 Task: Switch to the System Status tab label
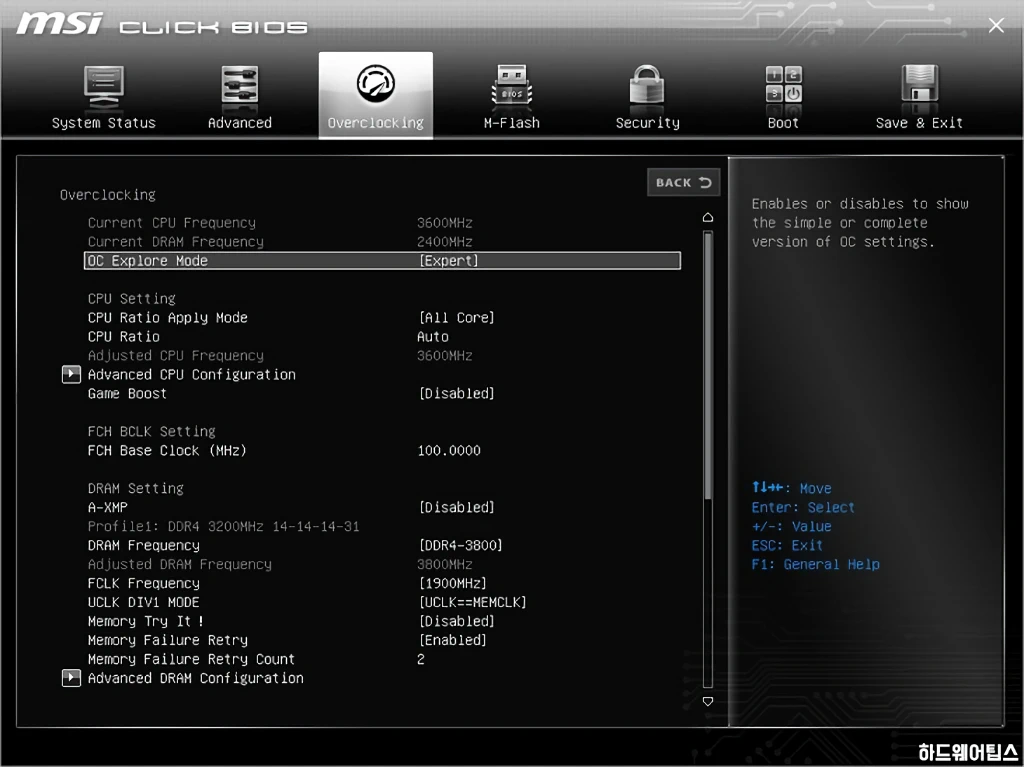tap(104, 123)
